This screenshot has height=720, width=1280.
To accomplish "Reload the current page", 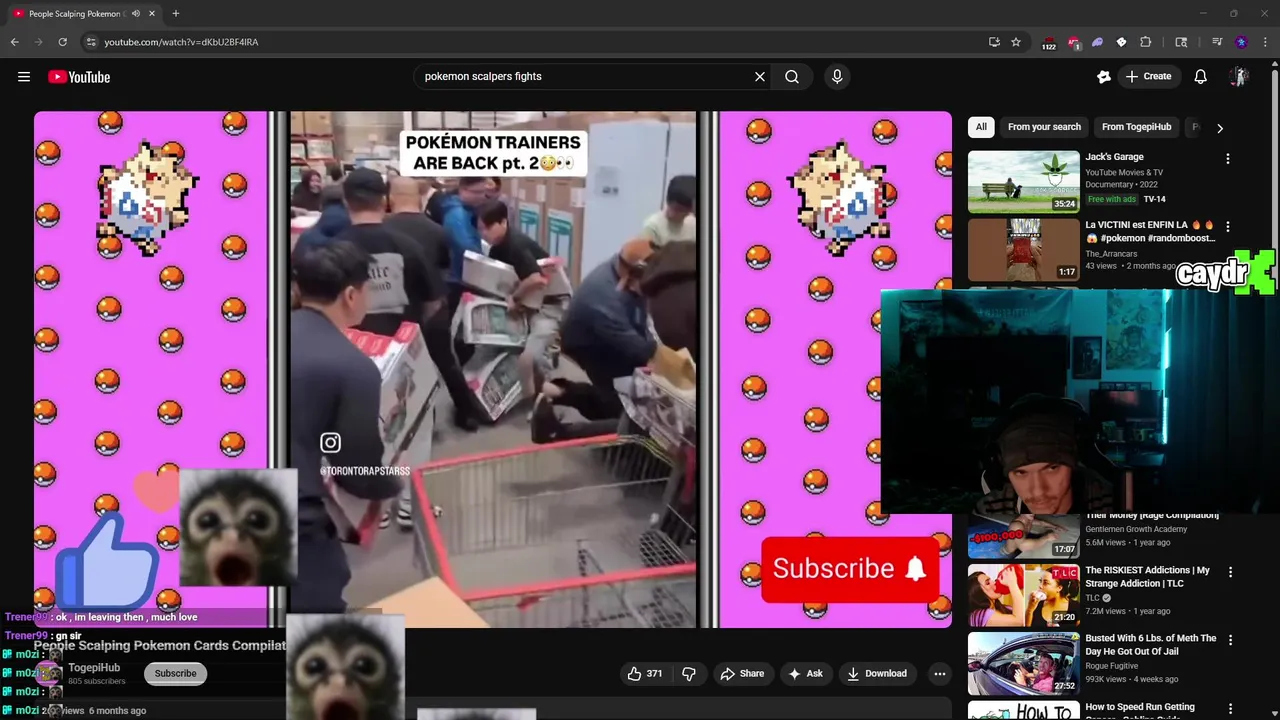I will (x=62, y=42).
